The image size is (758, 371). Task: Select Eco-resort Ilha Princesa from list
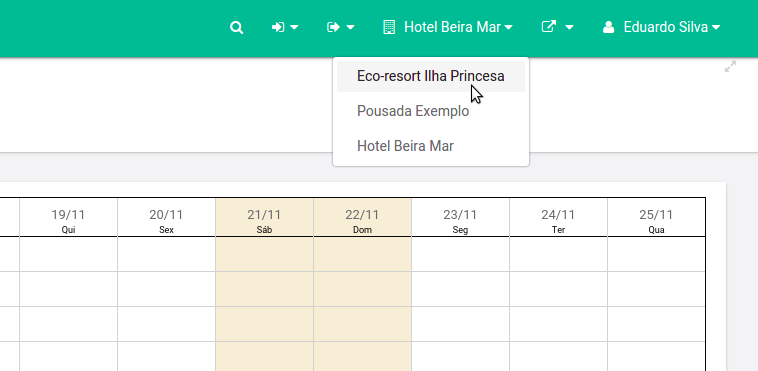431,76
